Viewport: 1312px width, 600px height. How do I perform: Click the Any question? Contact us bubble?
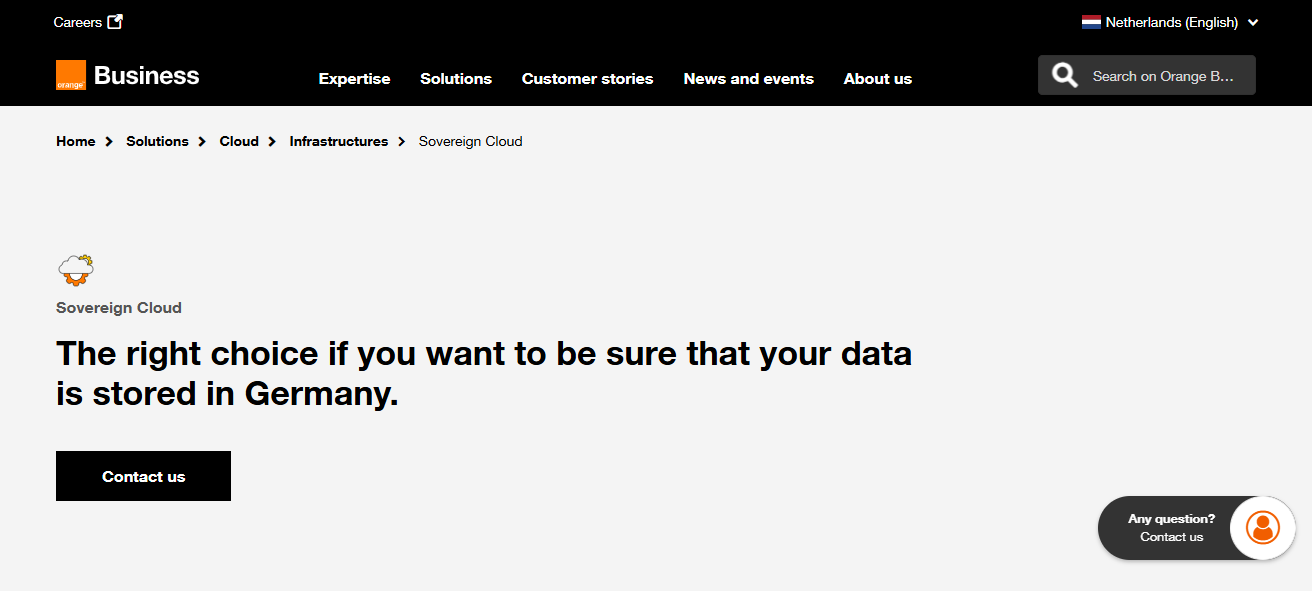pos(1171,528)
